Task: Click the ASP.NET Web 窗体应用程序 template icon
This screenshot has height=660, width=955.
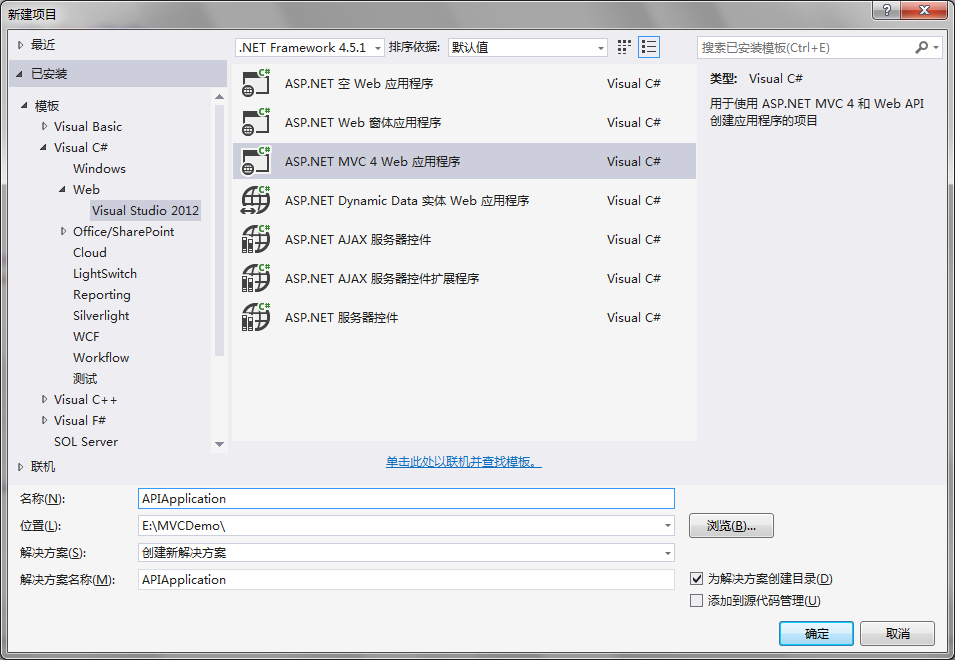Action: (x=256, y=122)
